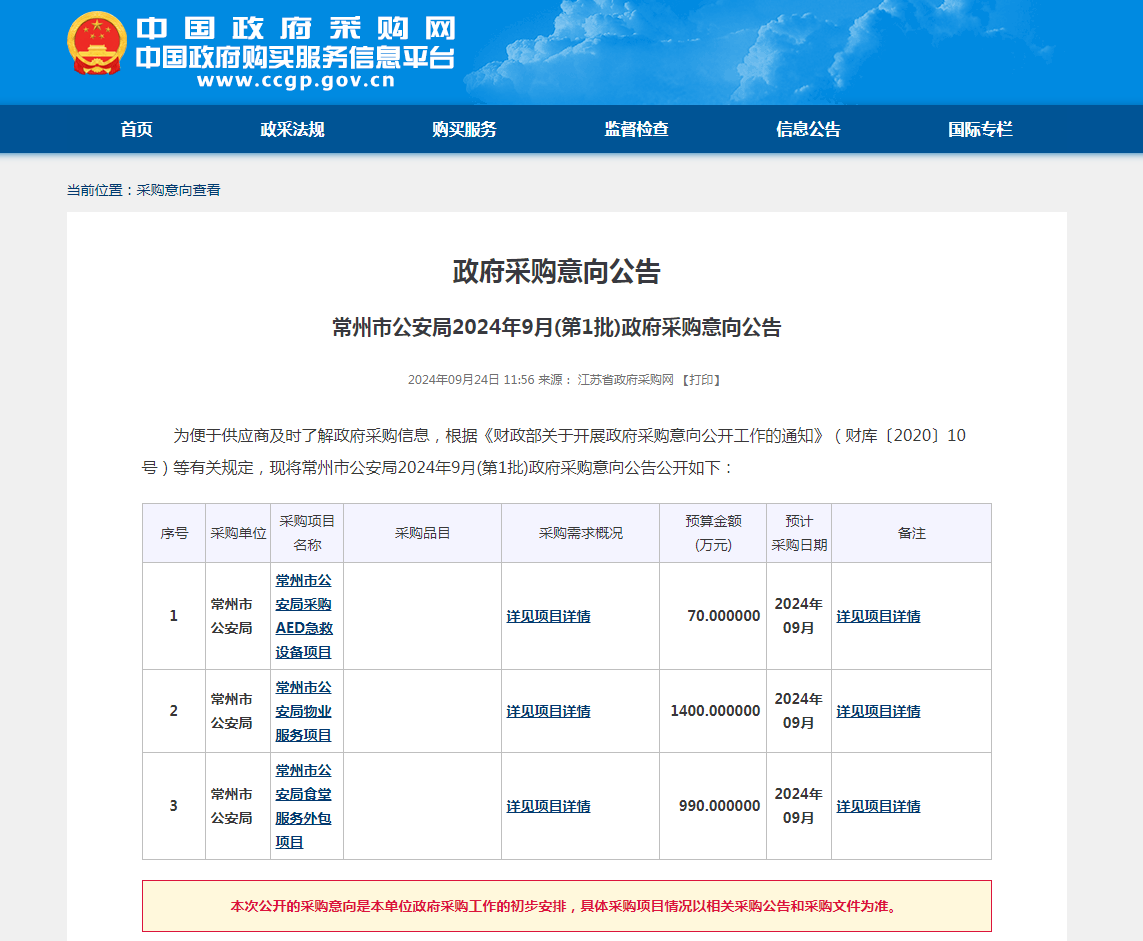This screenshot has width=1143, height=941.
Task: Select the 购买服务 navigation item
Action: tap(464, 129)
